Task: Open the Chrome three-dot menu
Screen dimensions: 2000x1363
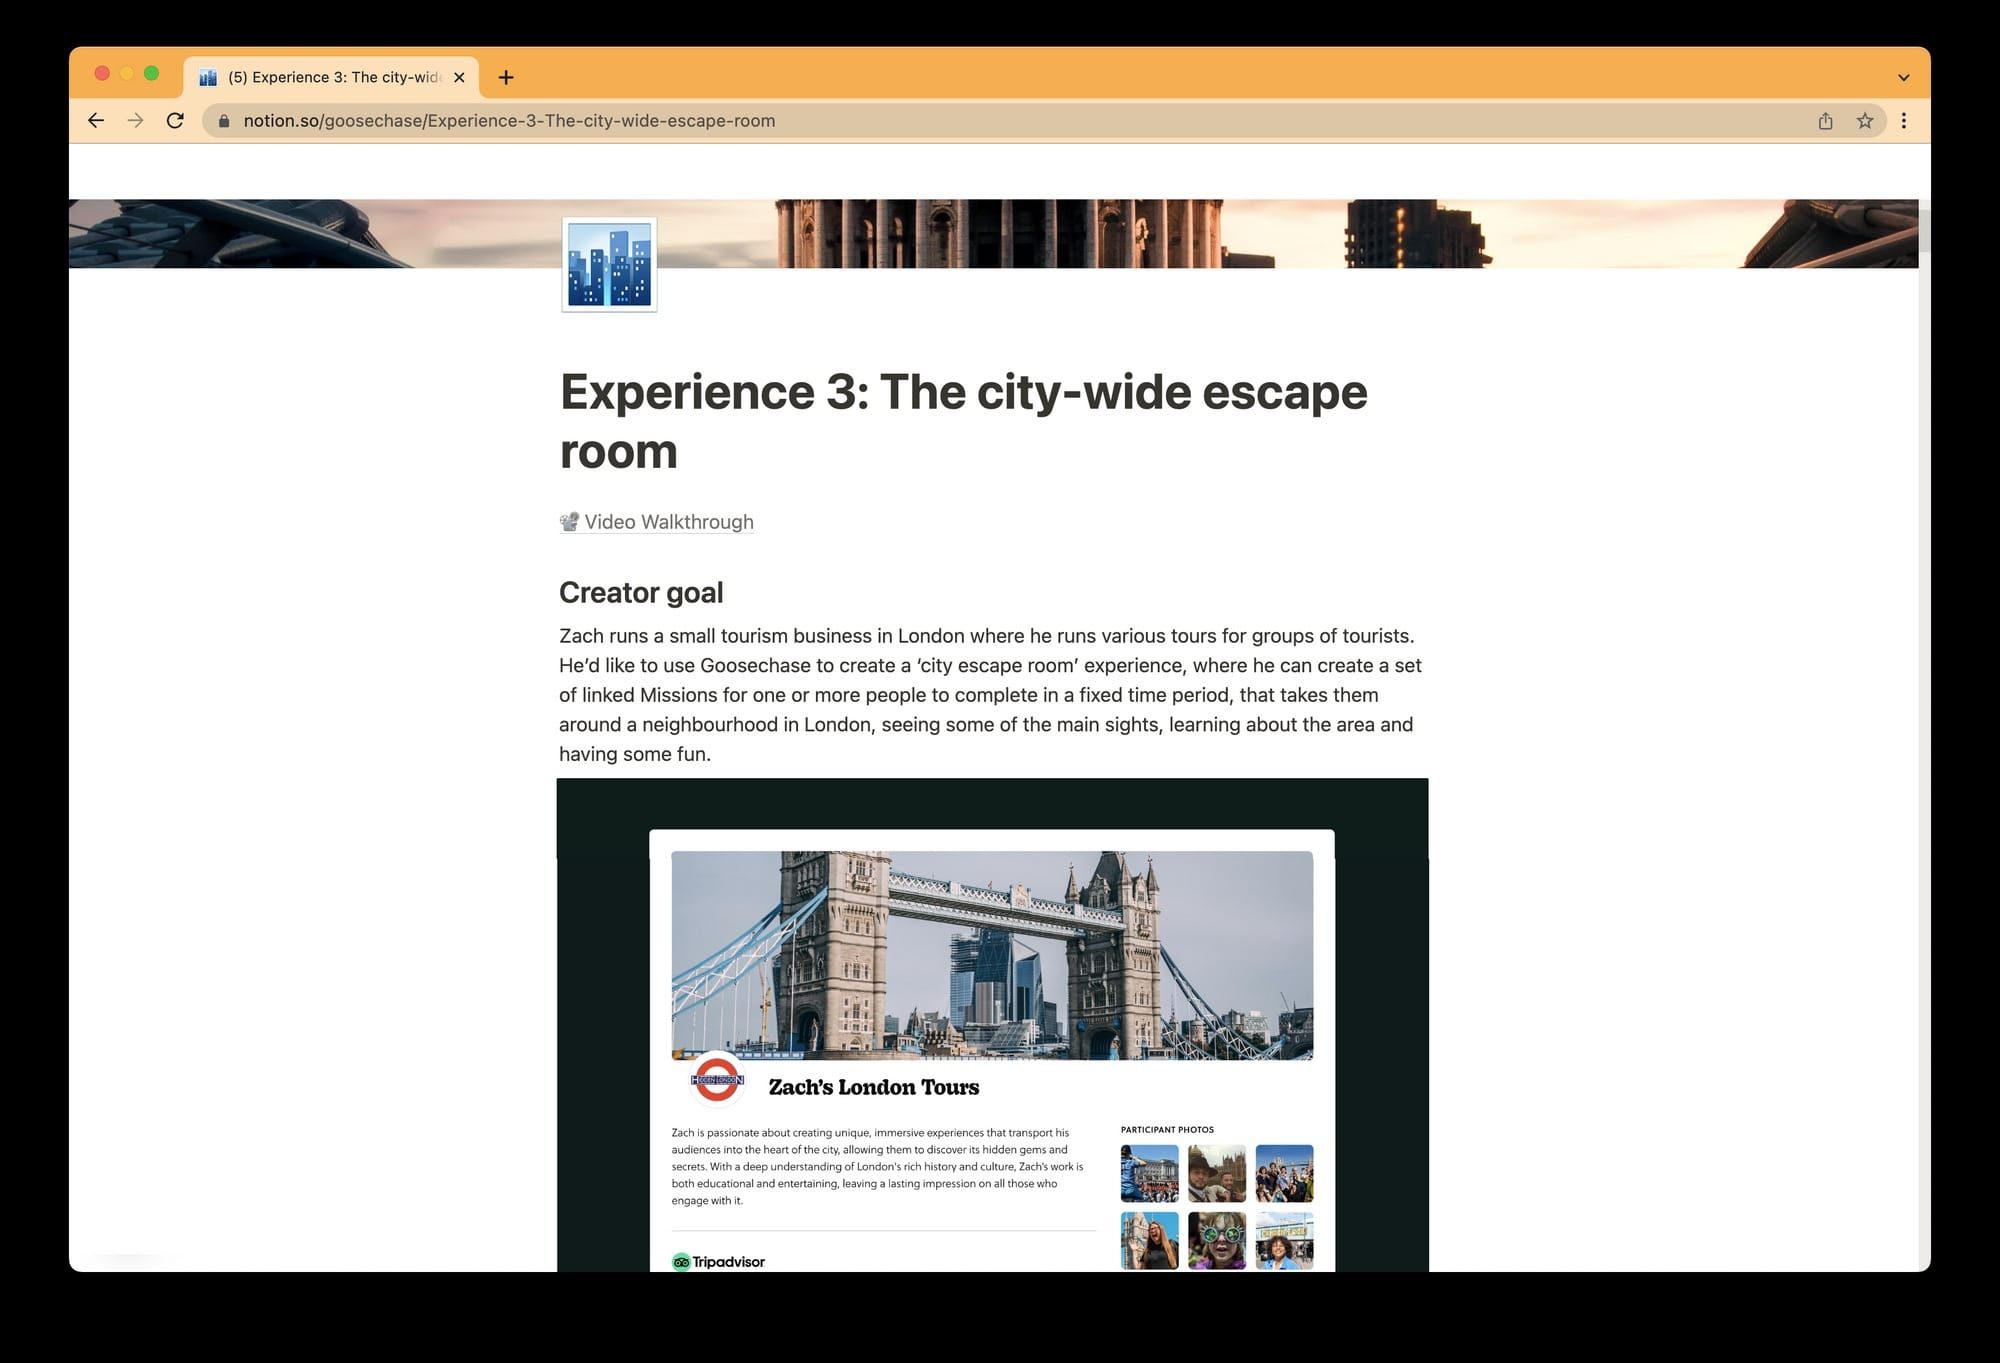Action: point(1904,121)
